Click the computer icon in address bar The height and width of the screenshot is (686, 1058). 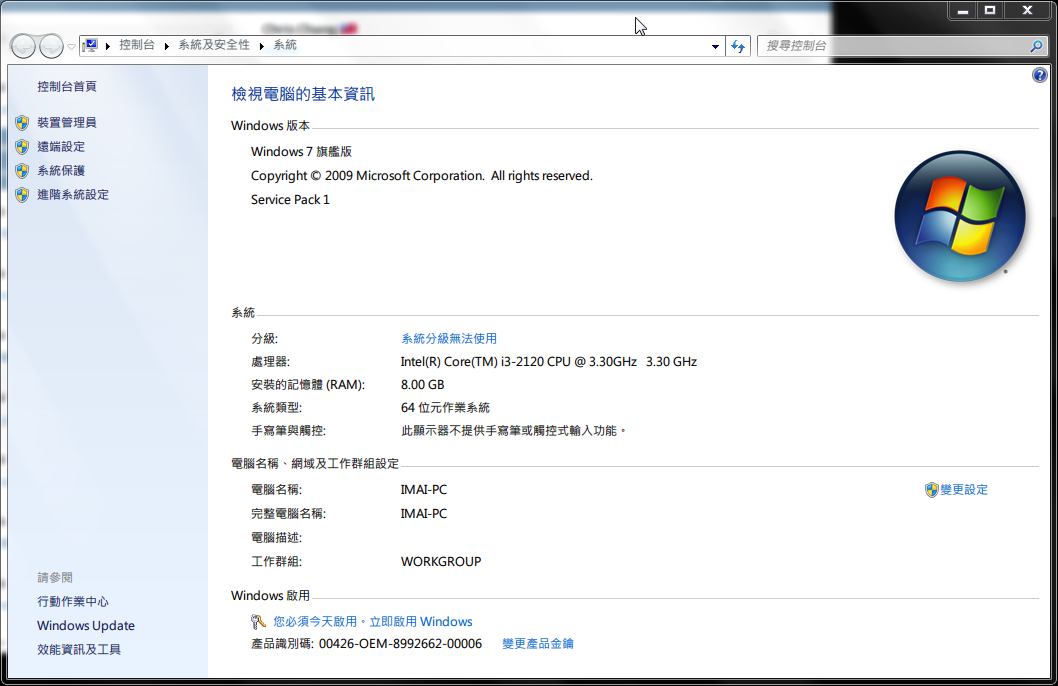point(90,45)
